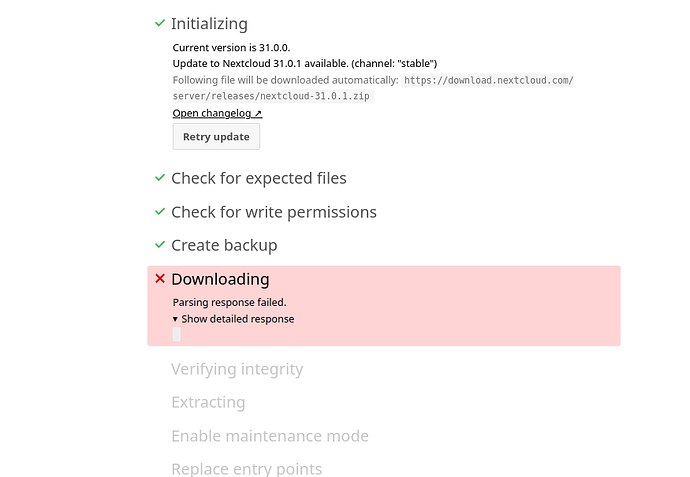Screen dimensions: 690x477
Task: Click the Create backup step heading
Action: (x=224, y=245)
